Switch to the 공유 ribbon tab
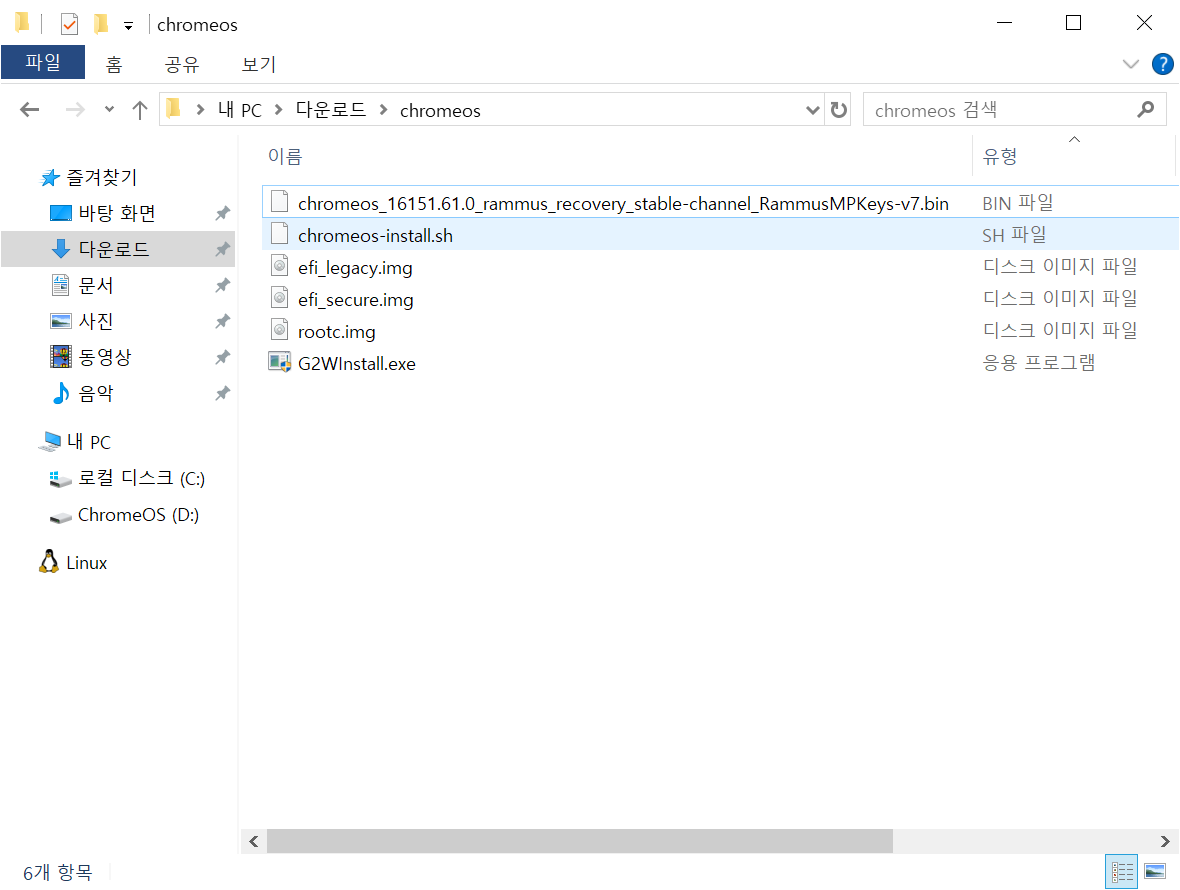 tap(182, 64)
